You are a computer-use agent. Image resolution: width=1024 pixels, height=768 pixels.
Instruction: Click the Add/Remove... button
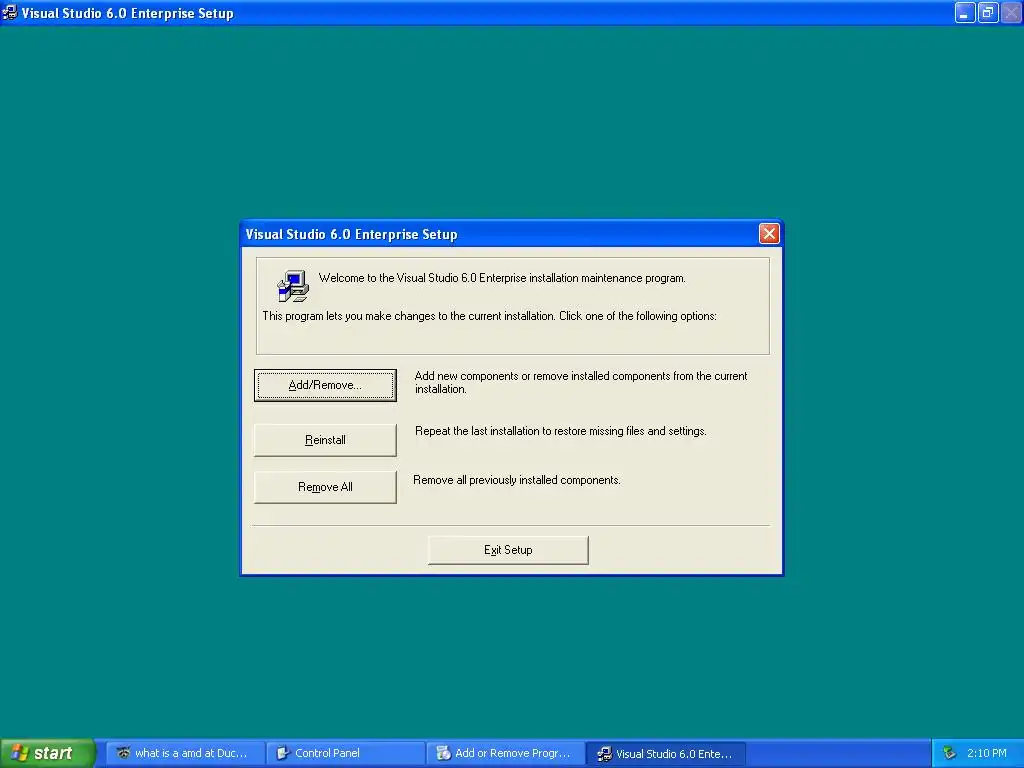(325, 385)
